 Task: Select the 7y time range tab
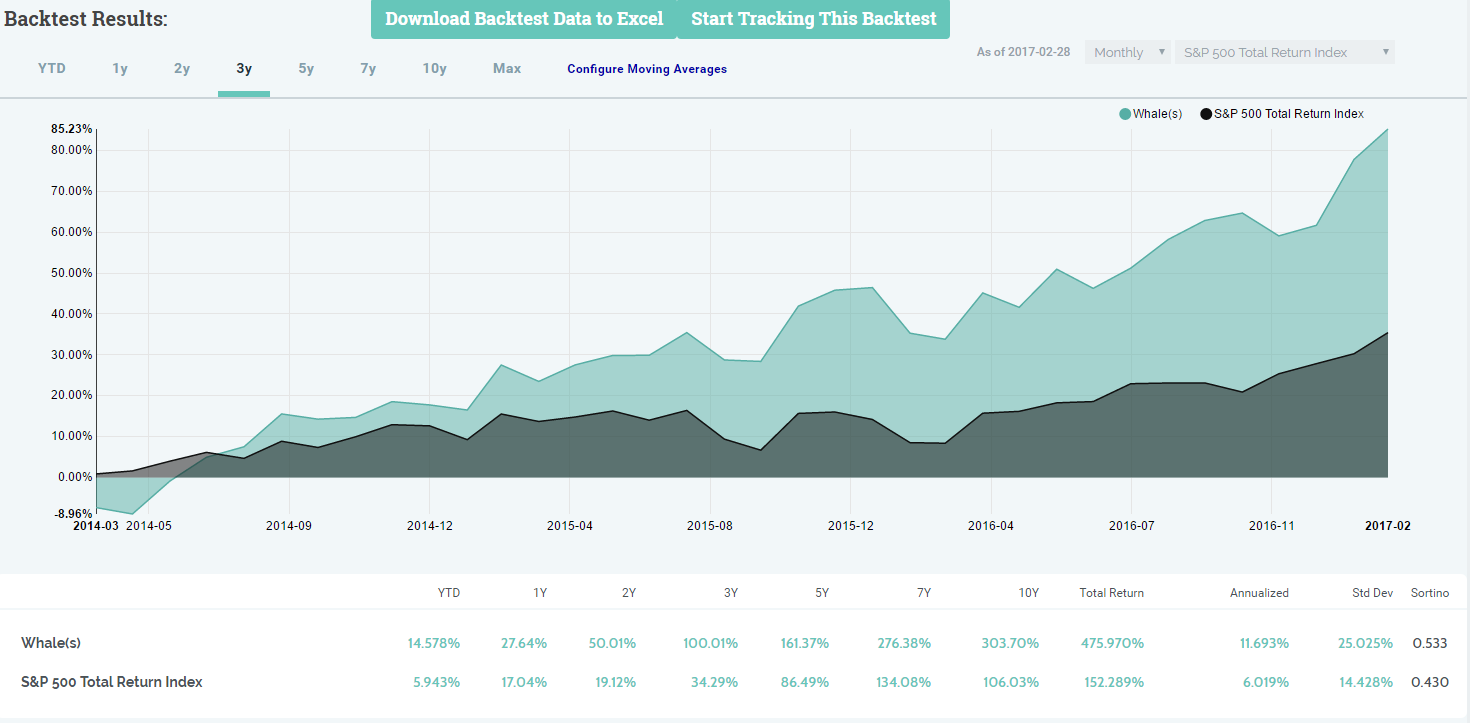(368, 69)
